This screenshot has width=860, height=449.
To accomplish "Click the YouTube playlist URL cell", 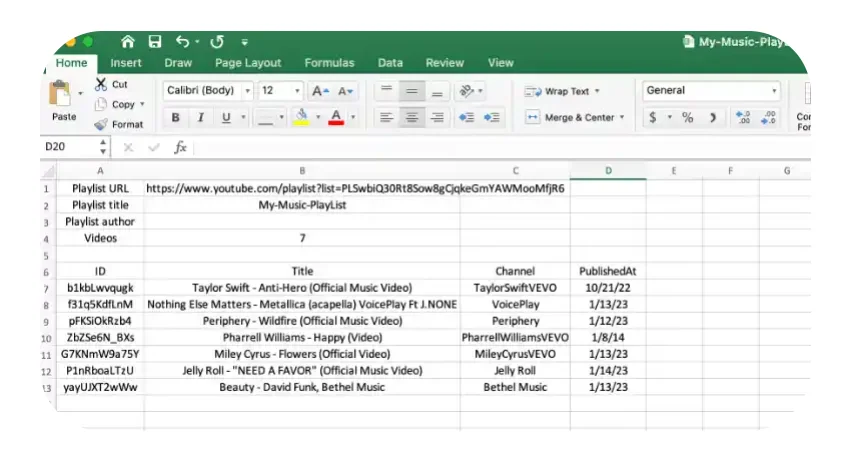I will 302,189.
